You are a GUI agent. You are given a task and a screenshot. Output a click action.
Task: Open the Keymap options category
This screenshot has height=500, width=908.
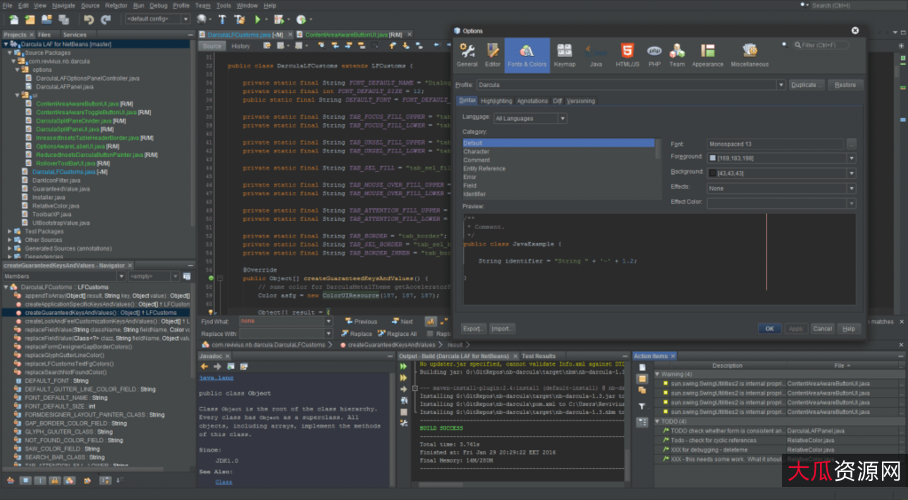pyautogui.click(x=564, y=54)
